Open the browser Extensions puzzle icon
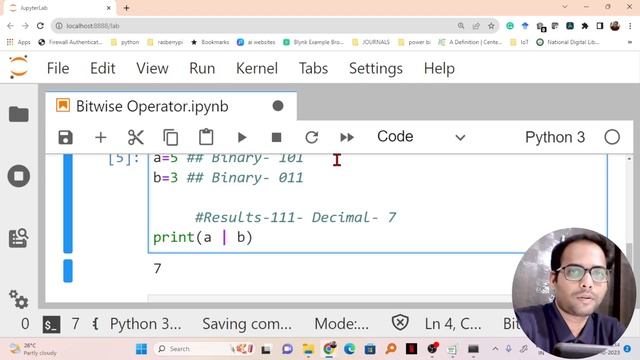 click(584, 26)
